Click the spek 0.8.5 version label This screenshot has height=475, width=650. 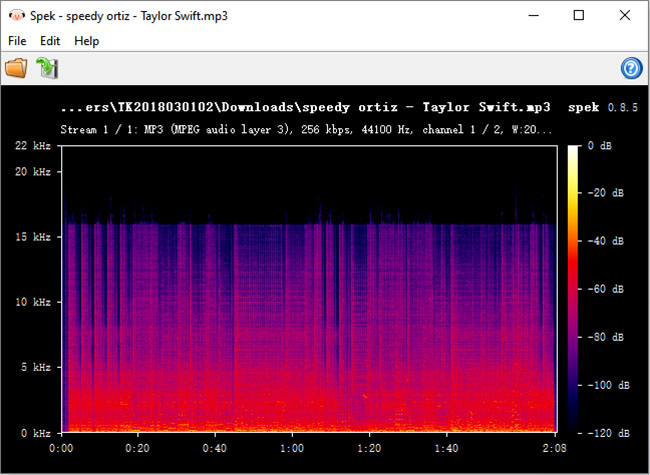(x=603, y=107)
